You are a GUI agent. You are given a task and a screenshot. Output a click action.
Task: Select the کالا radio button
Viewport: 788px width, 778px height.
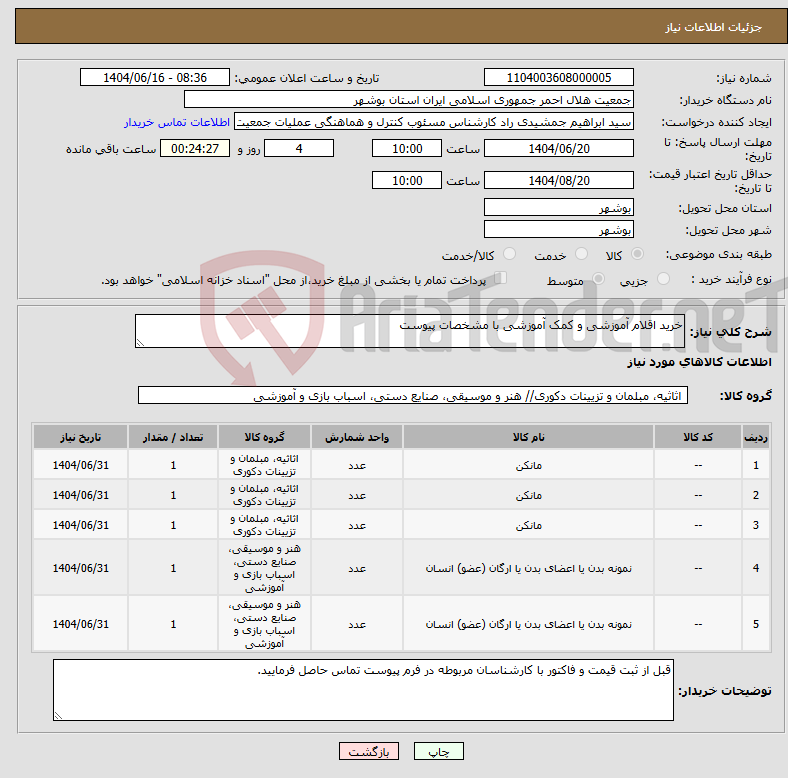pos(637,254)
